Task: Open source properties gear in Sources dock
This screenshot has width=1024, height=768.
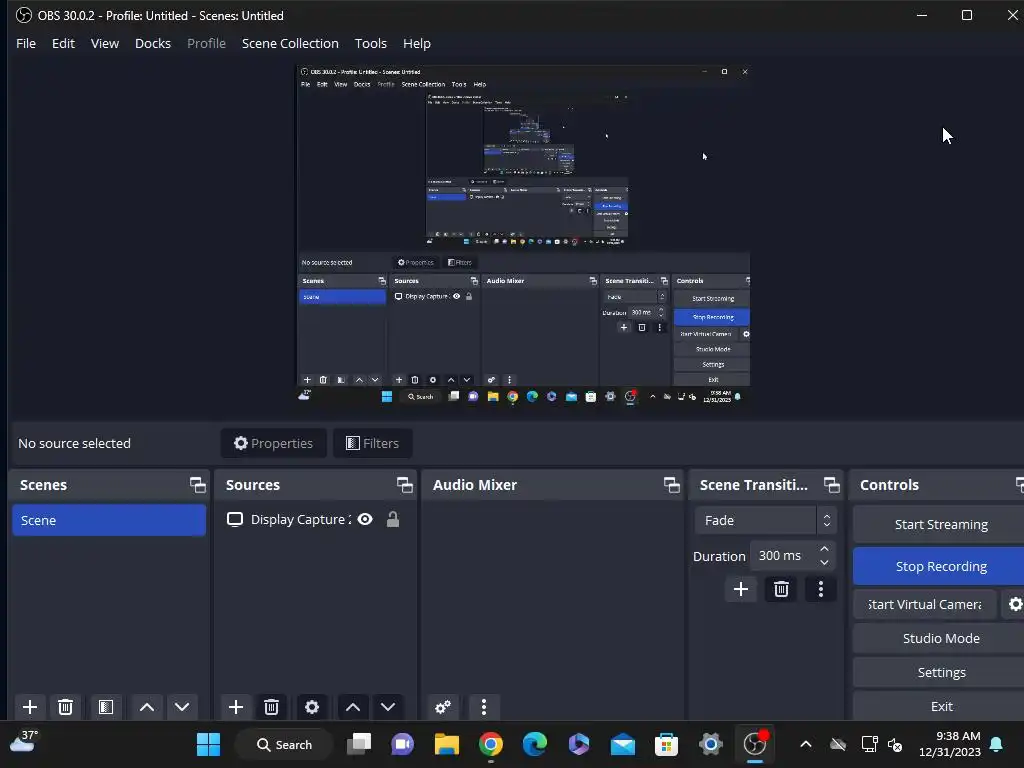Action: 312,707
